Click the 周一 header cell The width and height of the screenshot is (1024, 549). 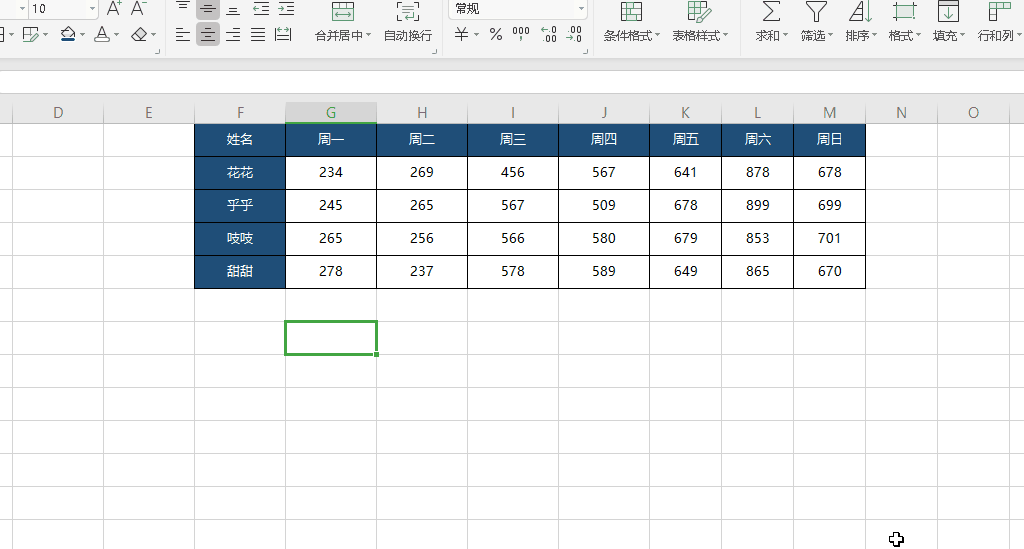tap(331, 140)
